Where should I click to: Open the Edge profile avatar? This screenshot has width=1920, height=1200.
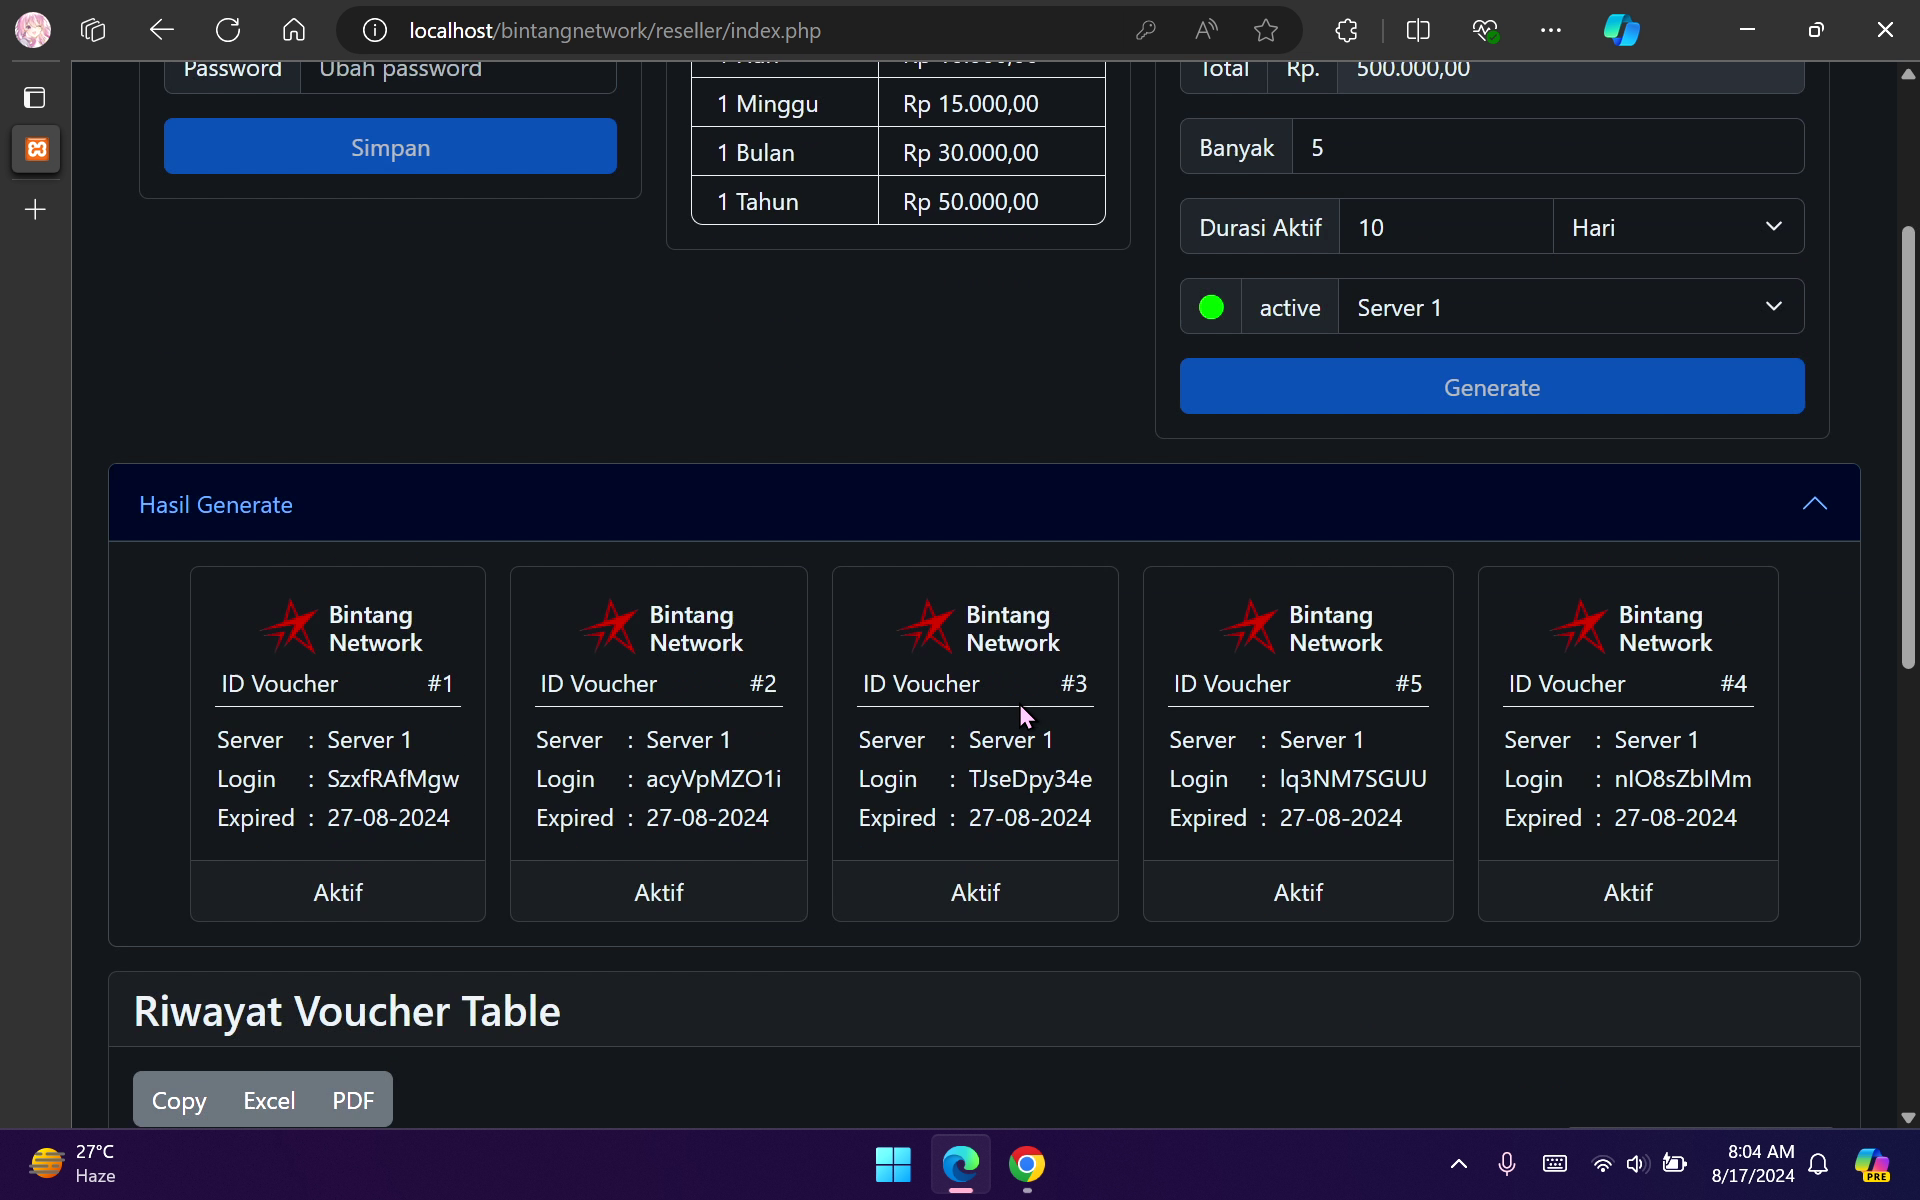[x=32, y=30]
